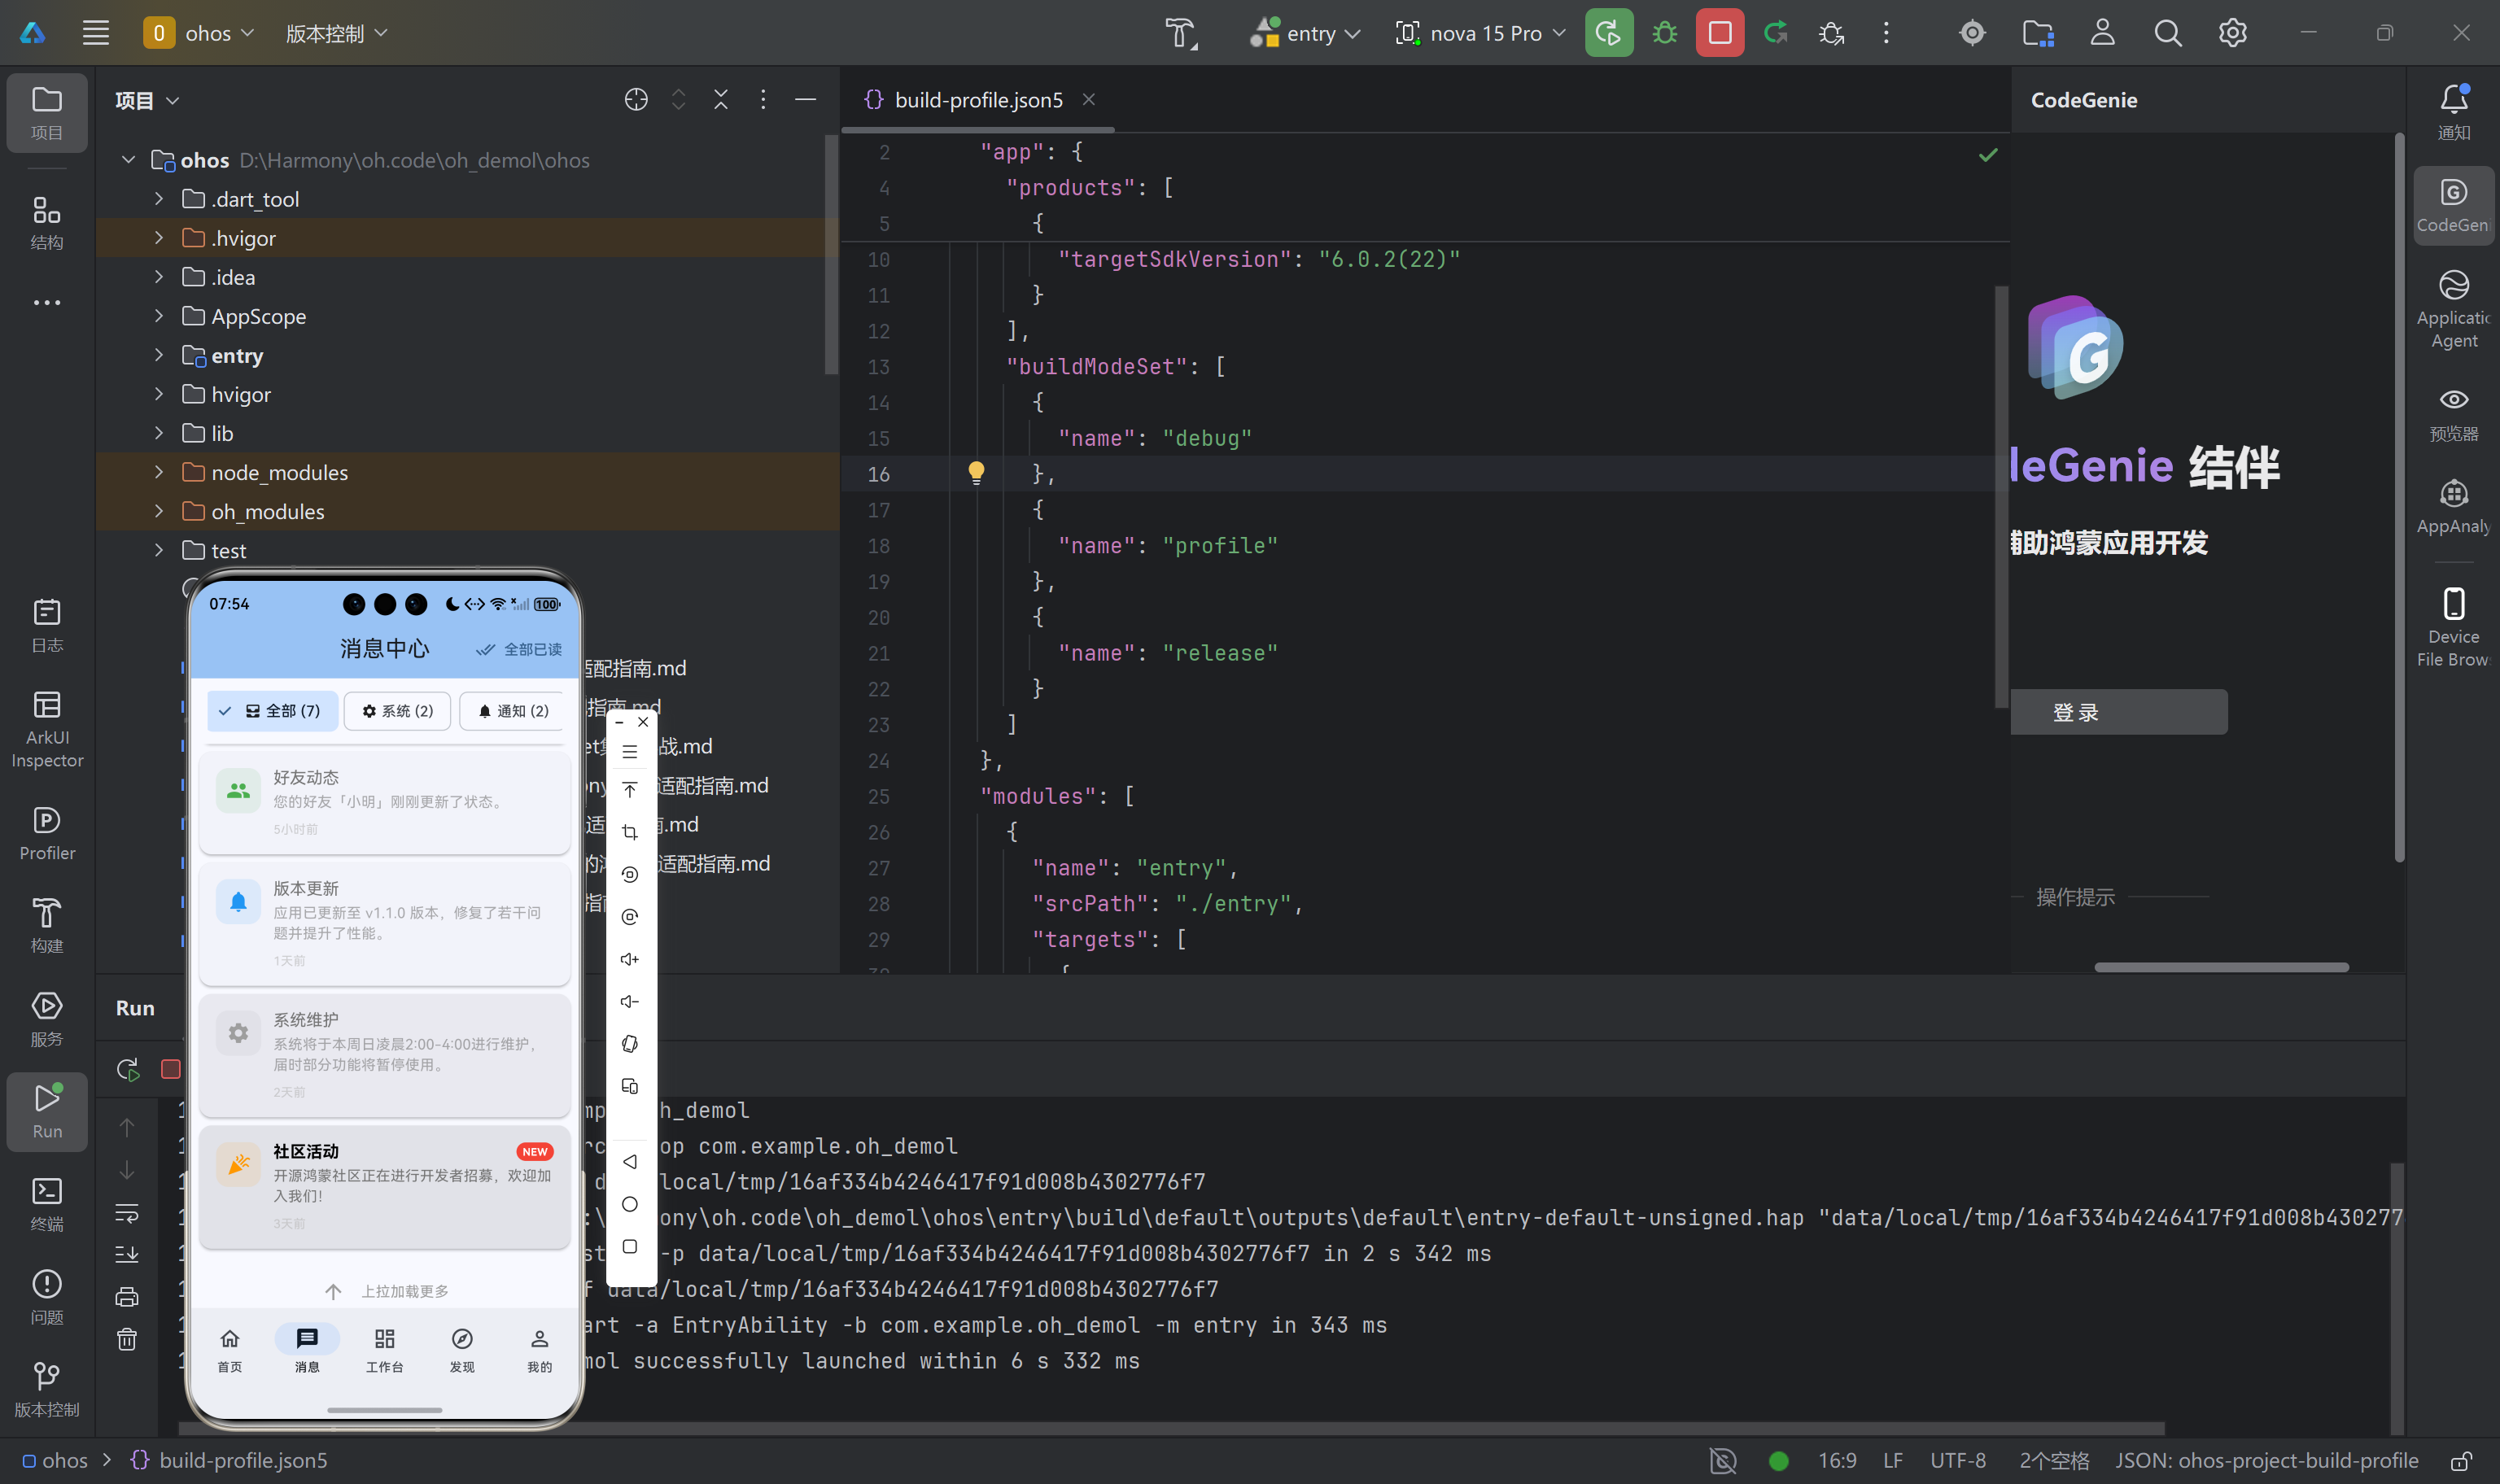Click the locate-in-project target icon
Screen dimensions: 2500x1484
click(x=636, y=100)
